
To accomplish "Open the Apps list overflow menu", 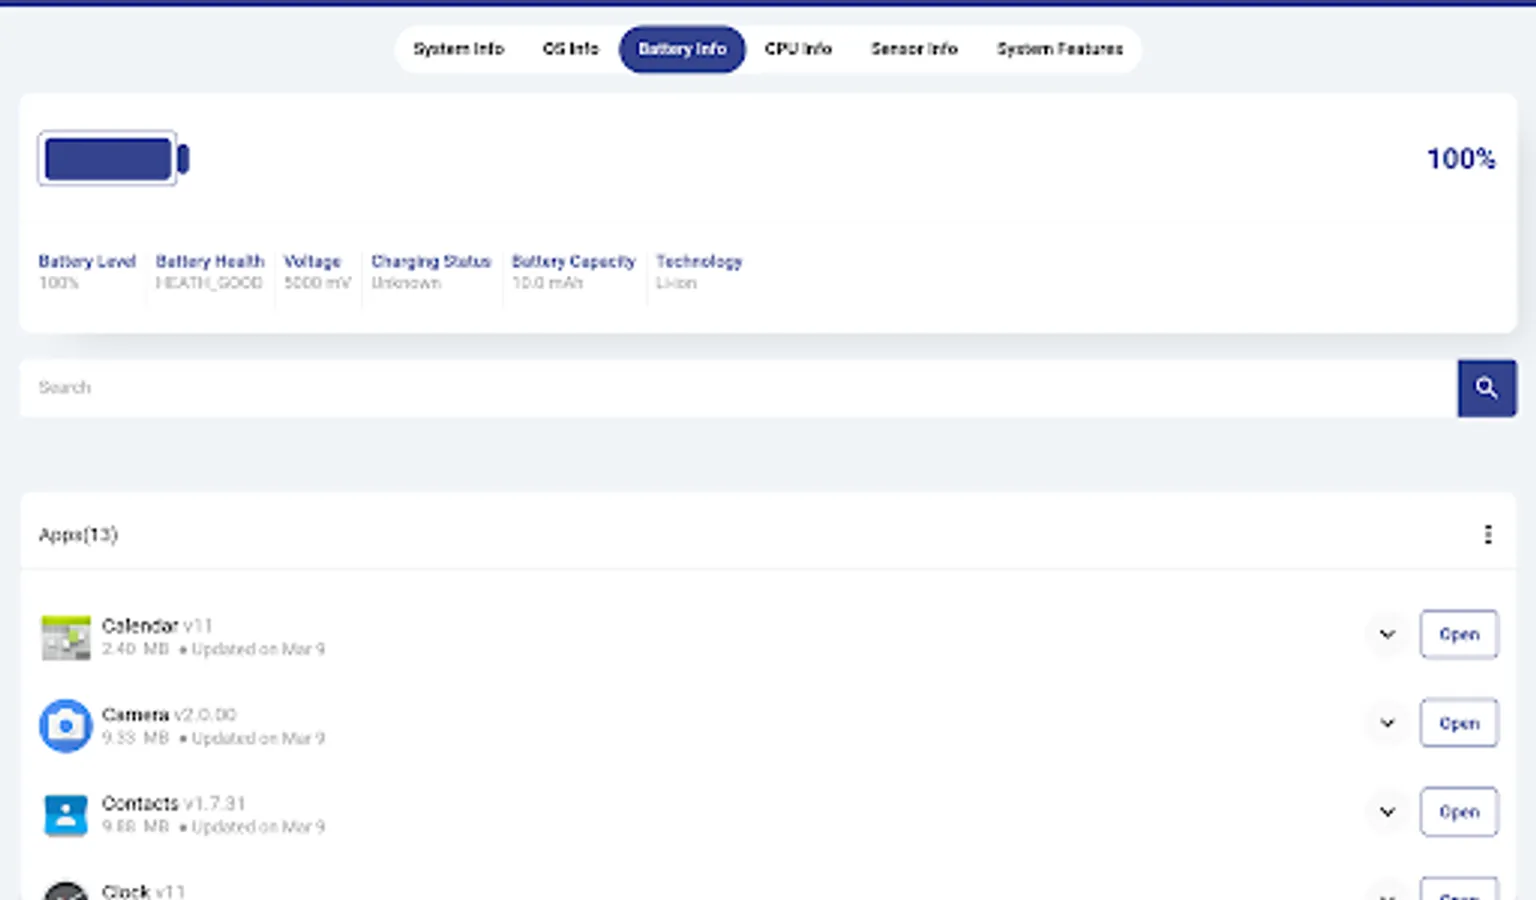I will pyautogui.click(x=1487, y=534).
